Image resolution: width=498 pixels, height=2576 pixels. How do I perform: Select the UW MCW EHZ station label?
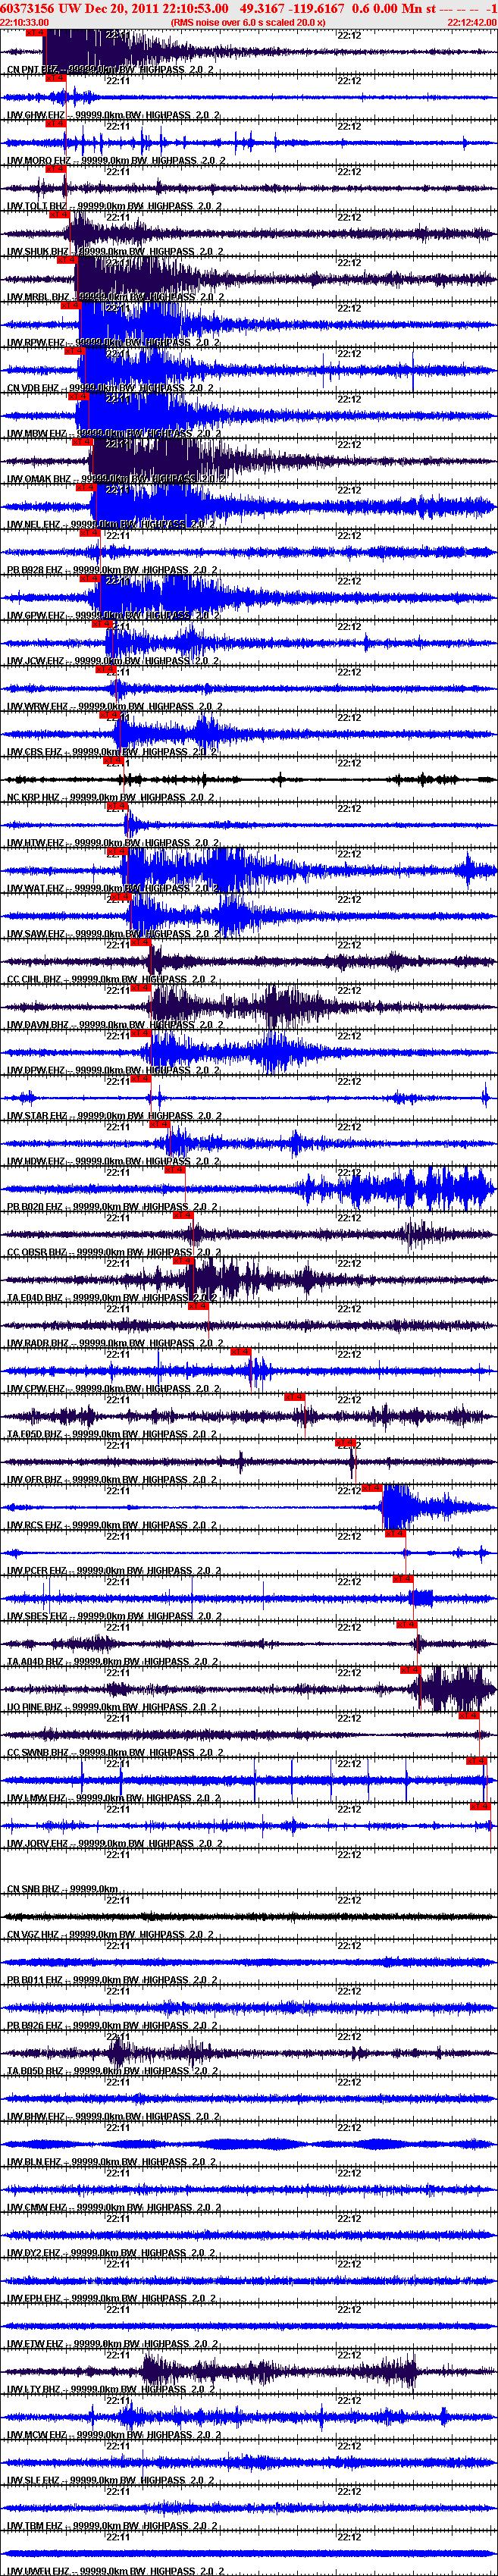pyautogui.click(x=36, y=2436)
